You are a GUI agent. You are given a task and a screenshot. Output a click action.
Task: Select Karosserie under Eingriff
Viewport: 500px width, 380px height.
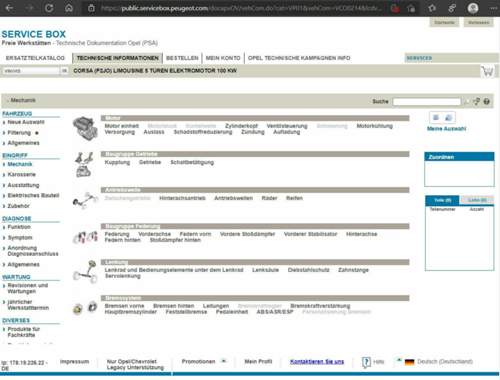click(x=21, y=174)
